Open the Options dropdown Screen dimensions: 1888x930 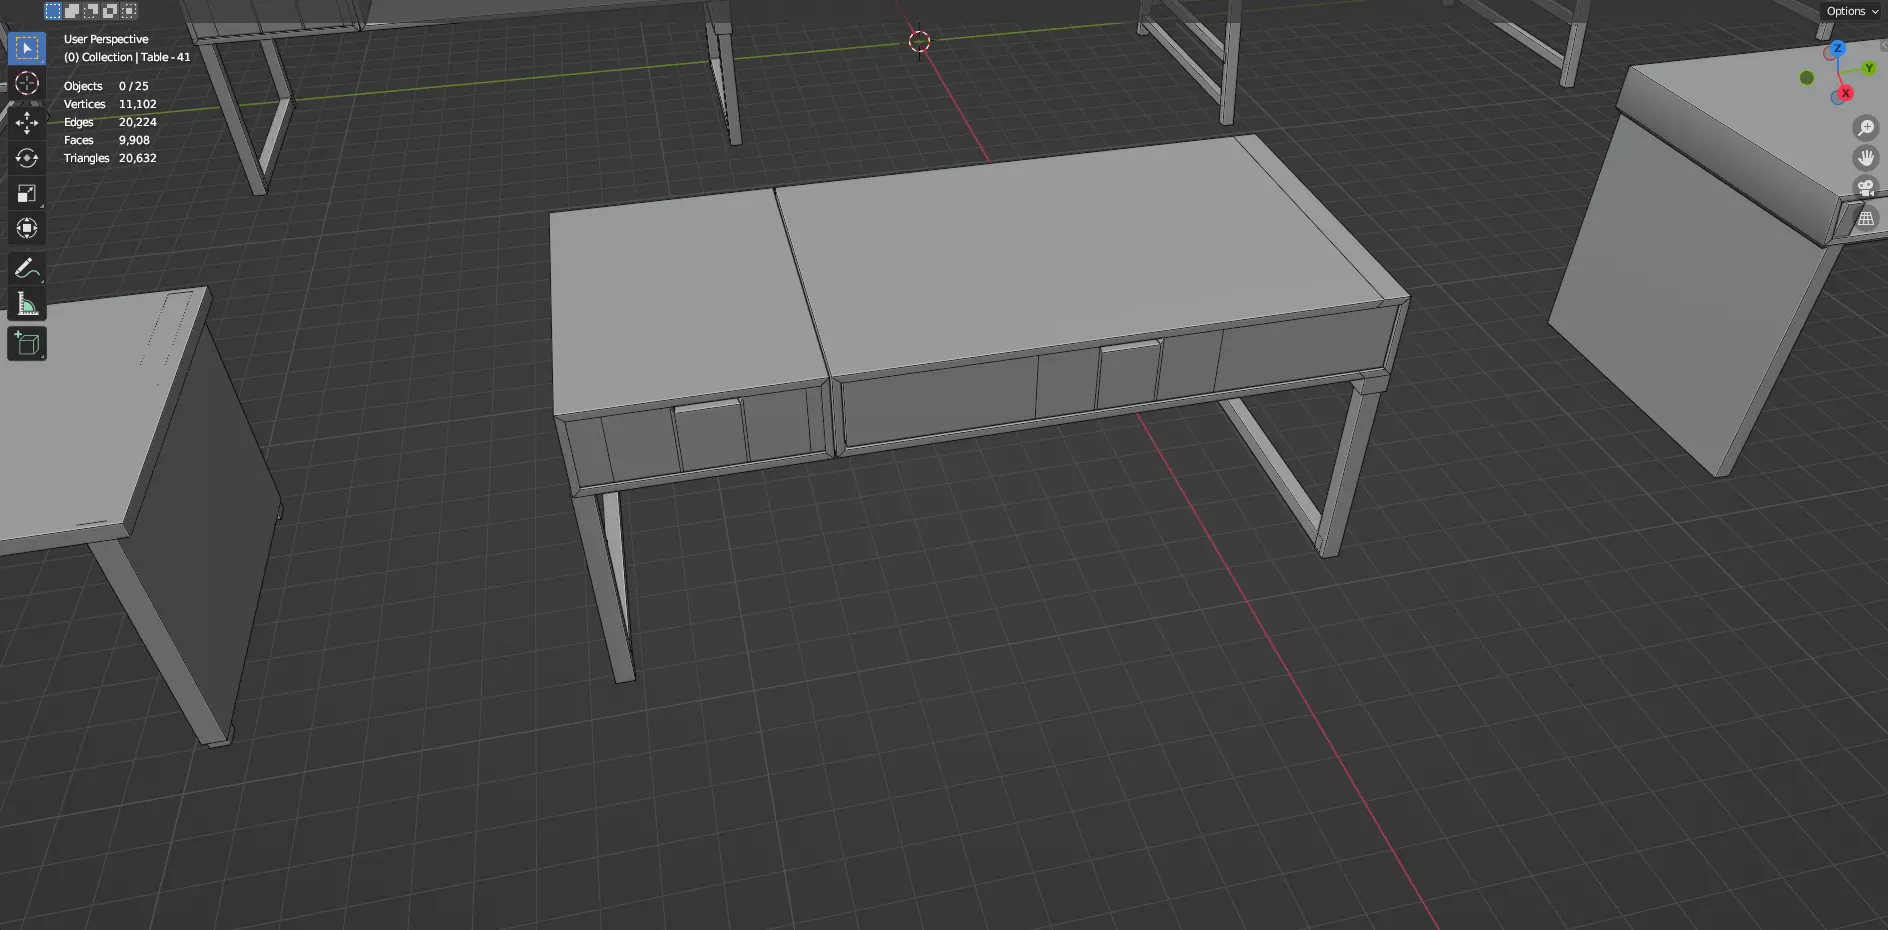(1852, 11)
